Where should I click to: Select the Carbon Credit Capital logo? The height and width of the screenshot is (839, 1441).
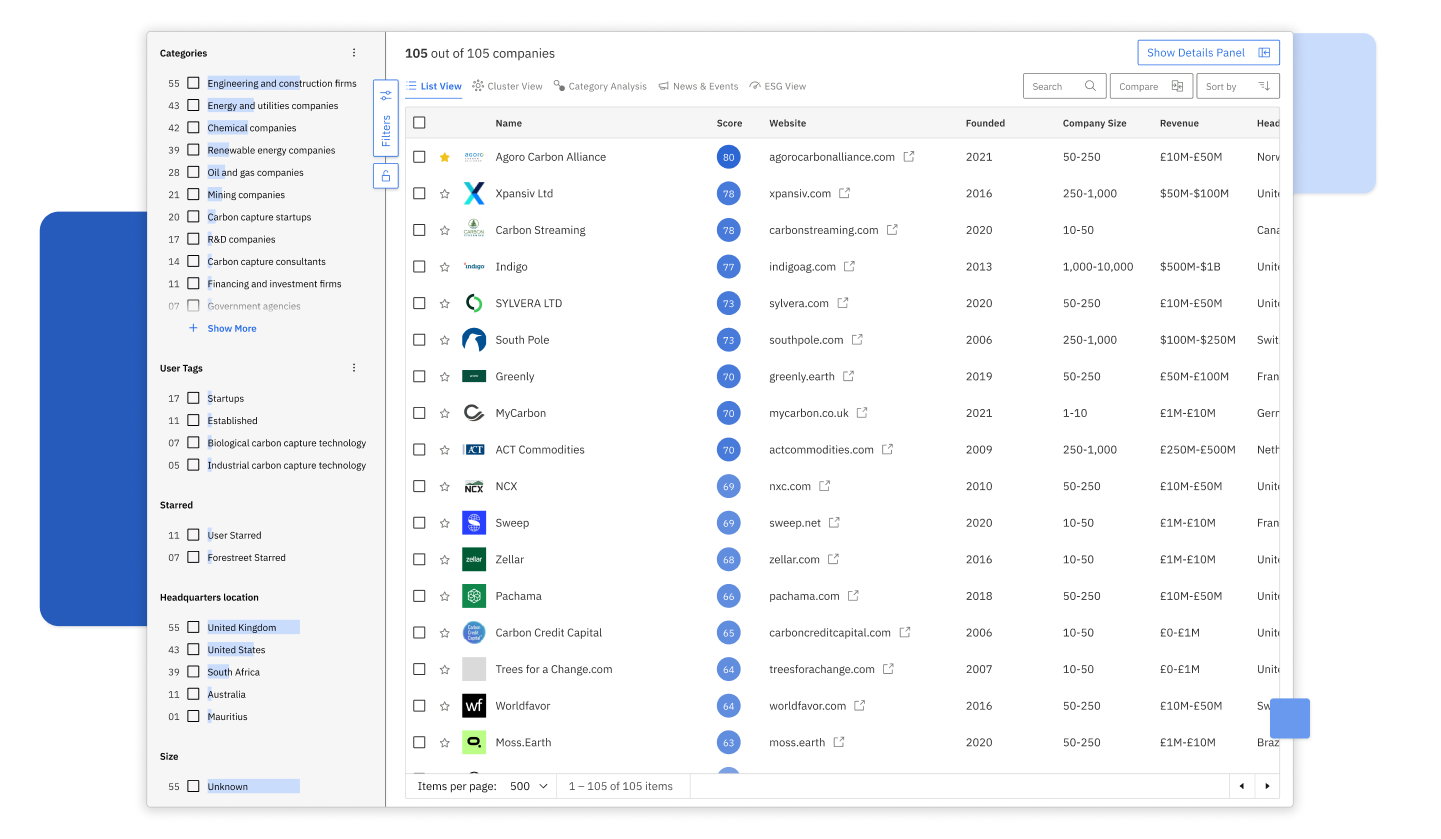474,633
